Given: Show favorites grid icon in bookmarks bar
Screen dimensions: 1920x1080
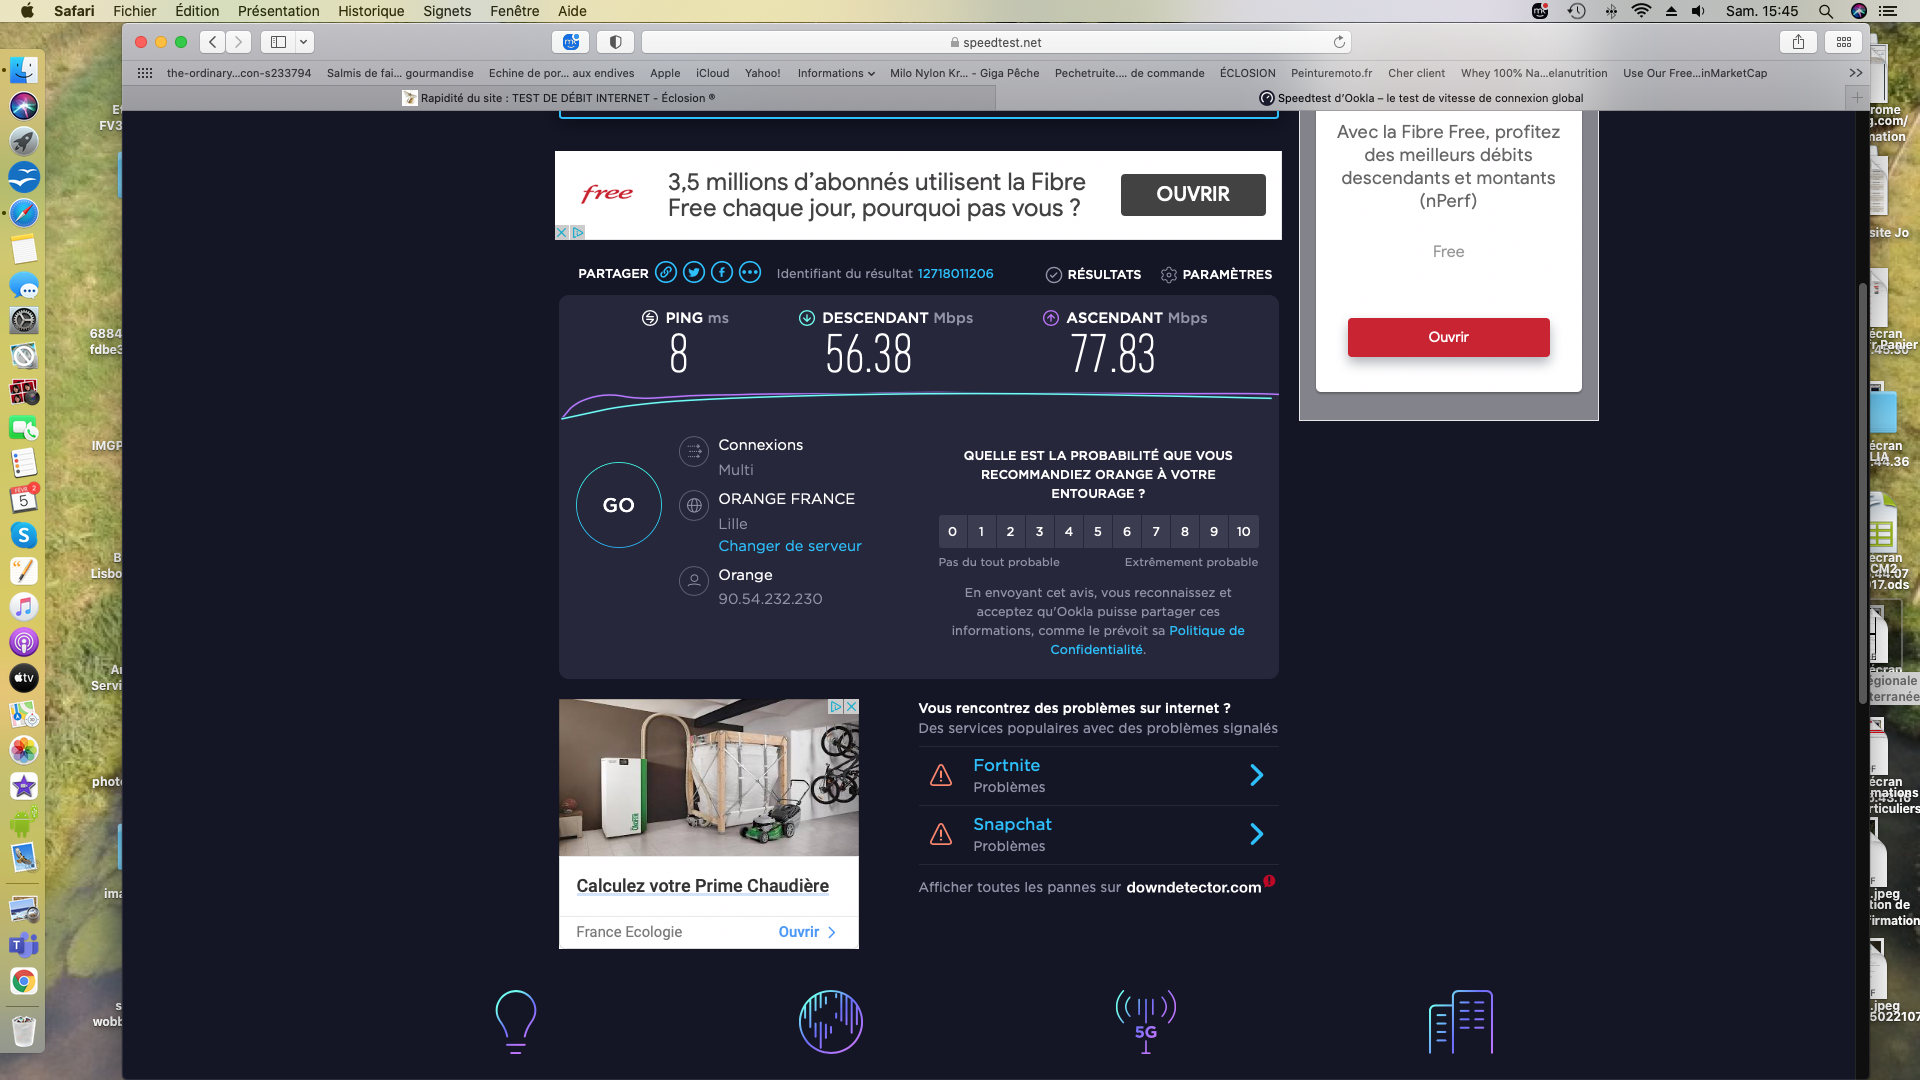Looking at the screenshot, I should (x=145, y=73).
